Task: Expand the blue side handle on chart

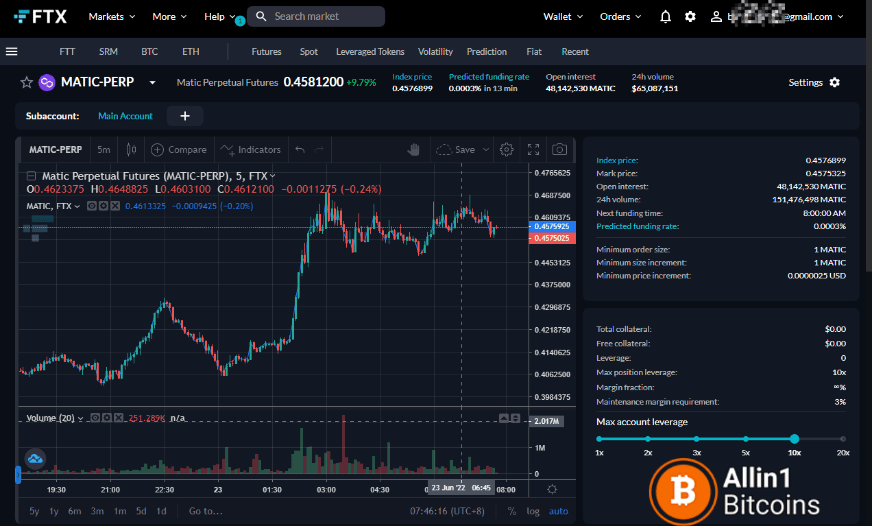Action: tap(18, 474)
